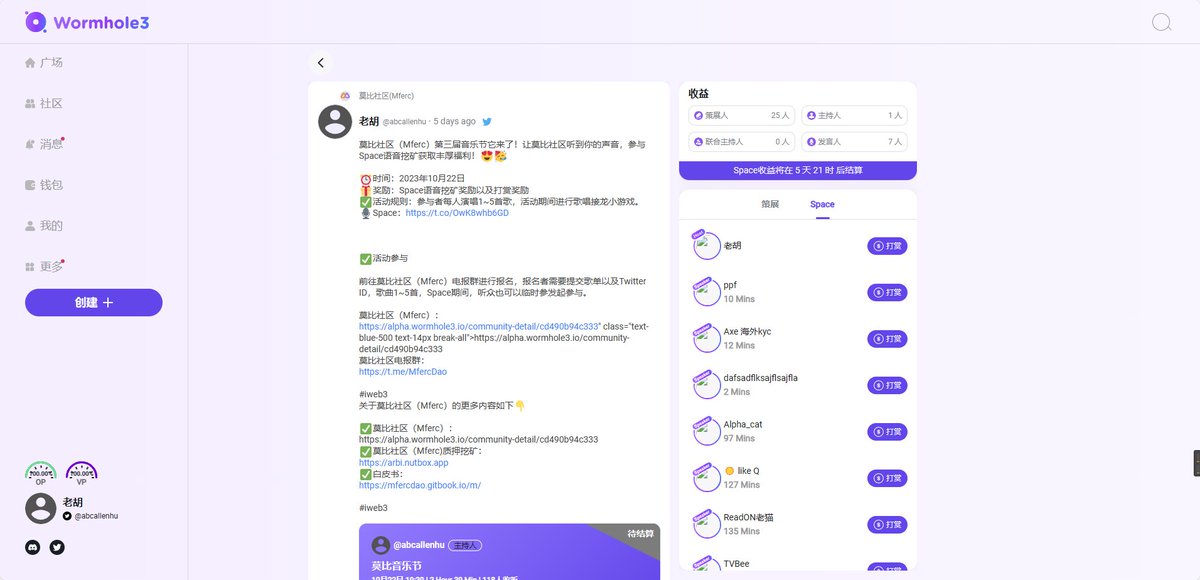Click the 莫比音乐节 Space card

point(510,552)
